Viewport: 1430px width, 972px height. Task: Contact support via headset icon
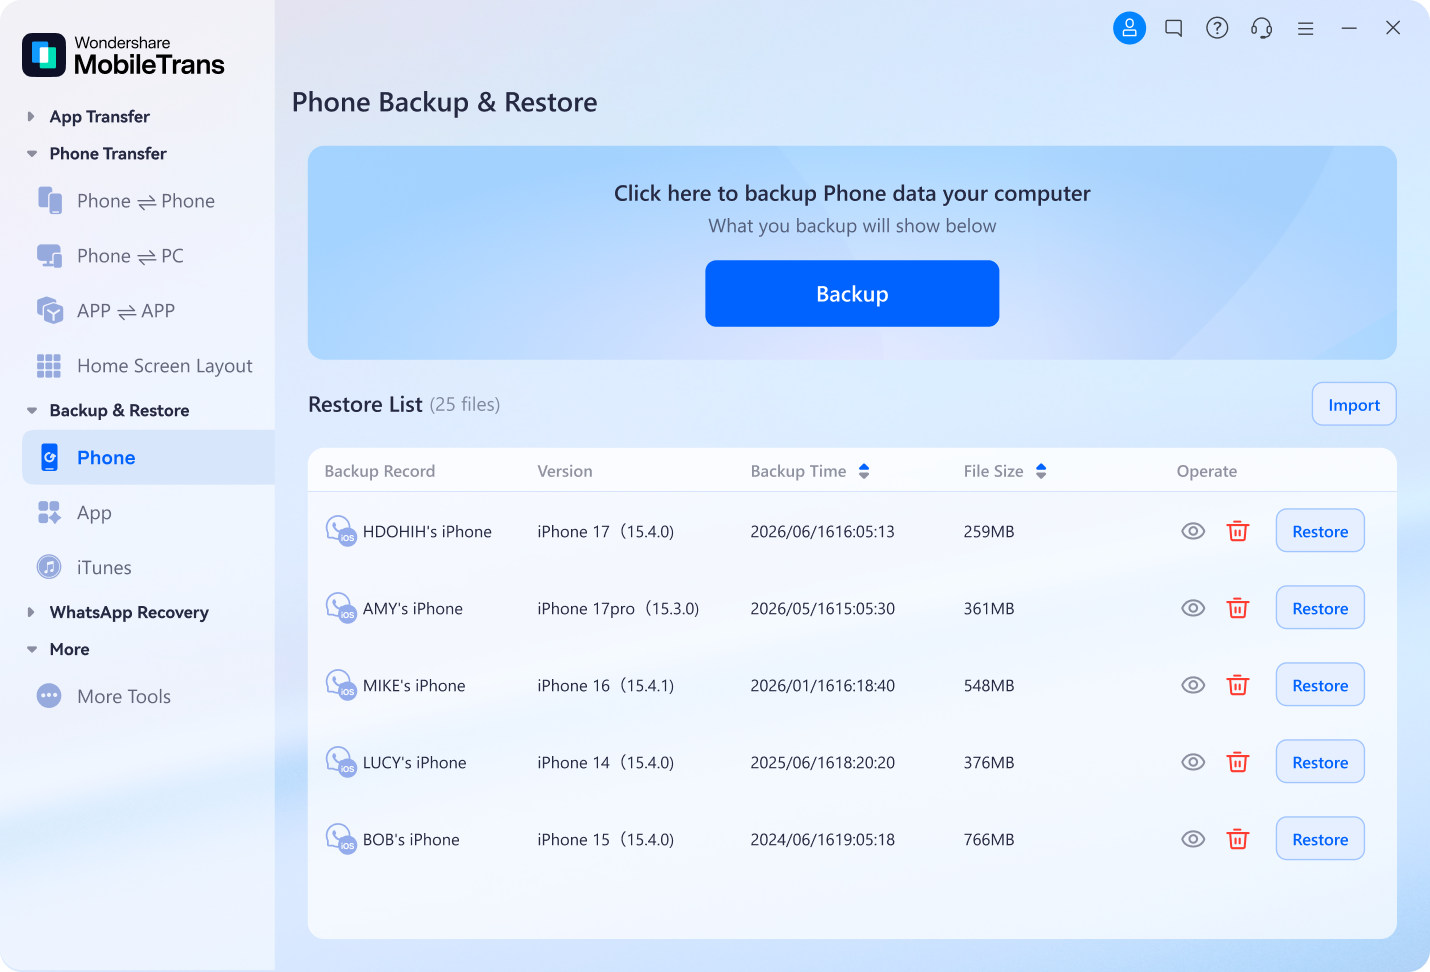(1262, 28)
